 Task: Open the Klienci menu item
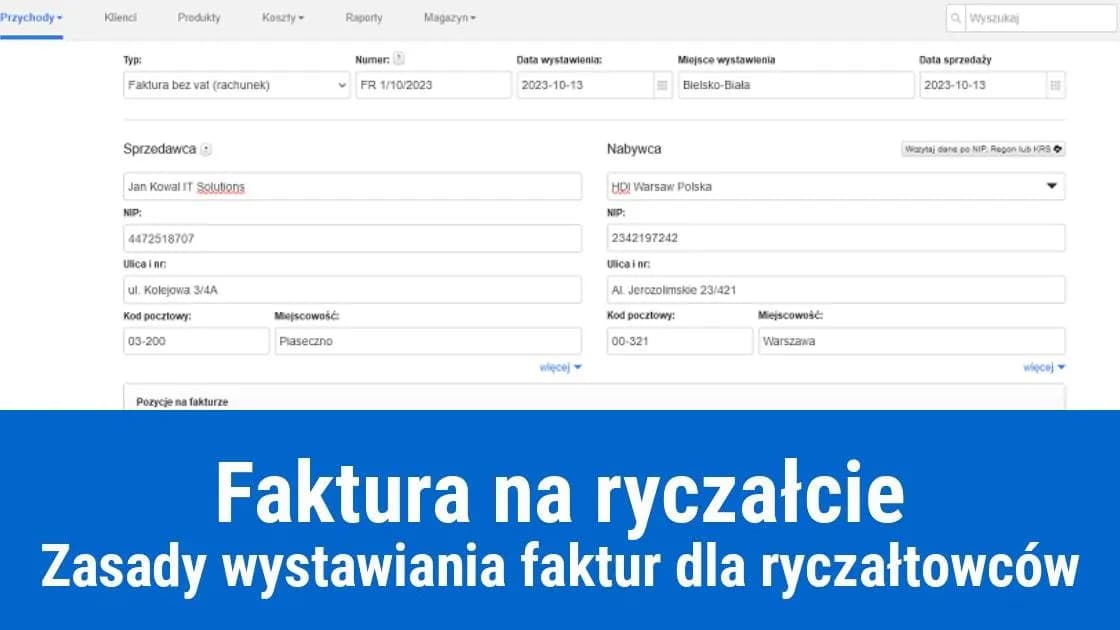[118, 17]
